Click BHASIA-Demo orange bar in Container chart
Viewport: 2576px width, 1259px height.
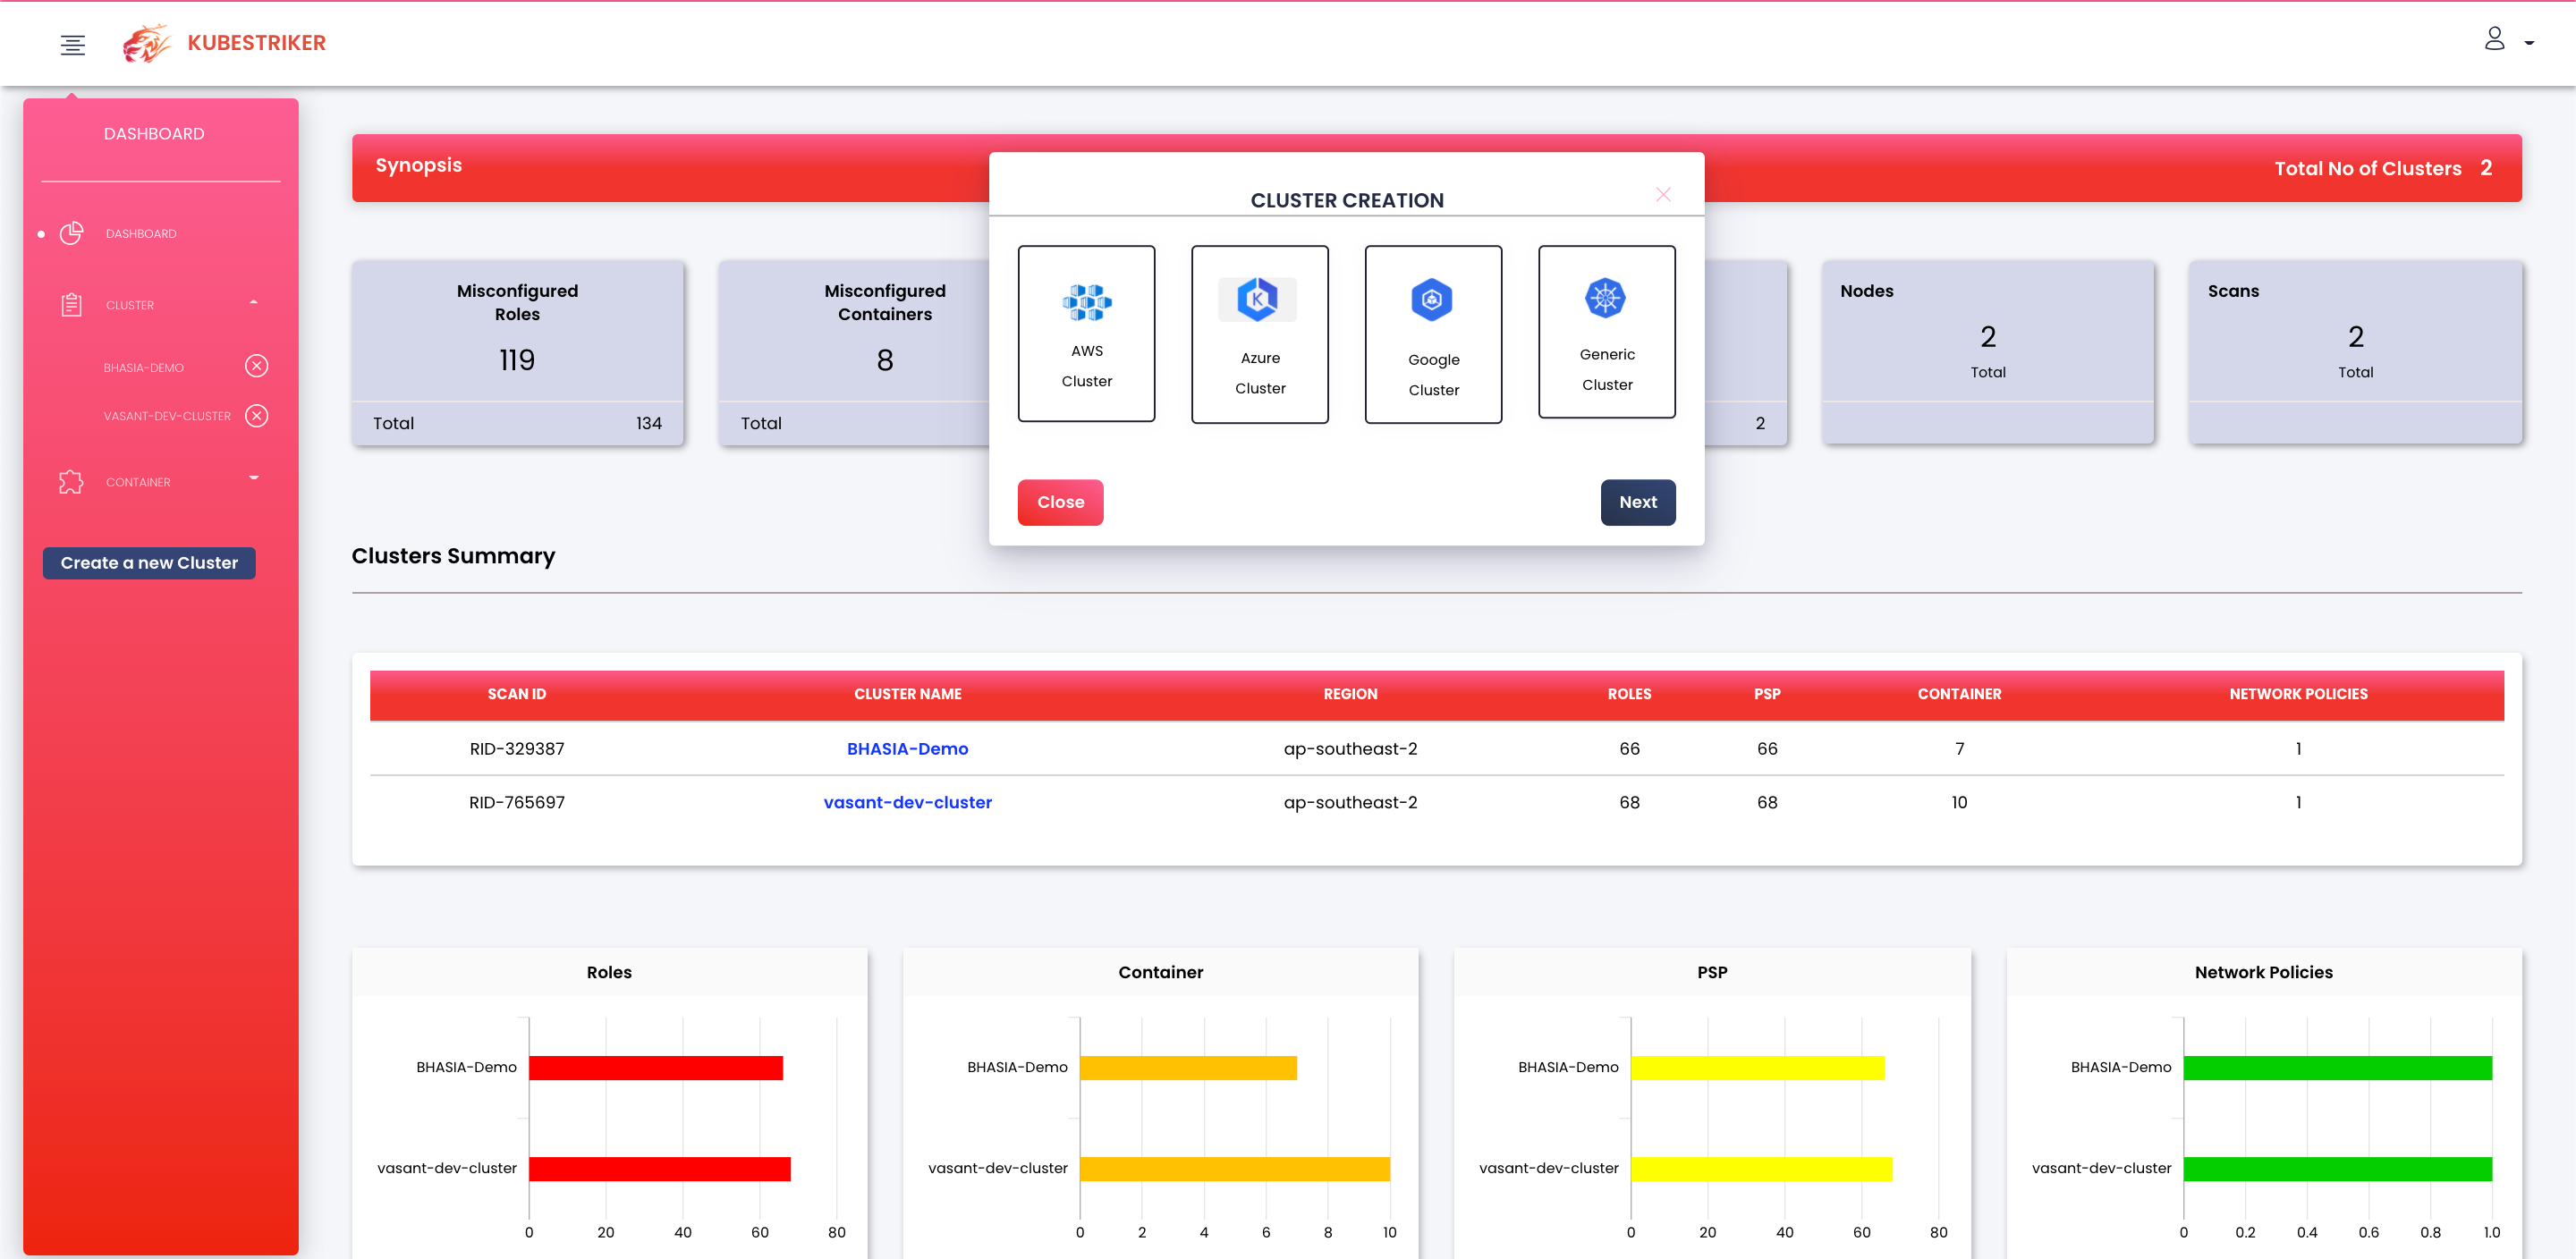[x=1188, y=1067]
